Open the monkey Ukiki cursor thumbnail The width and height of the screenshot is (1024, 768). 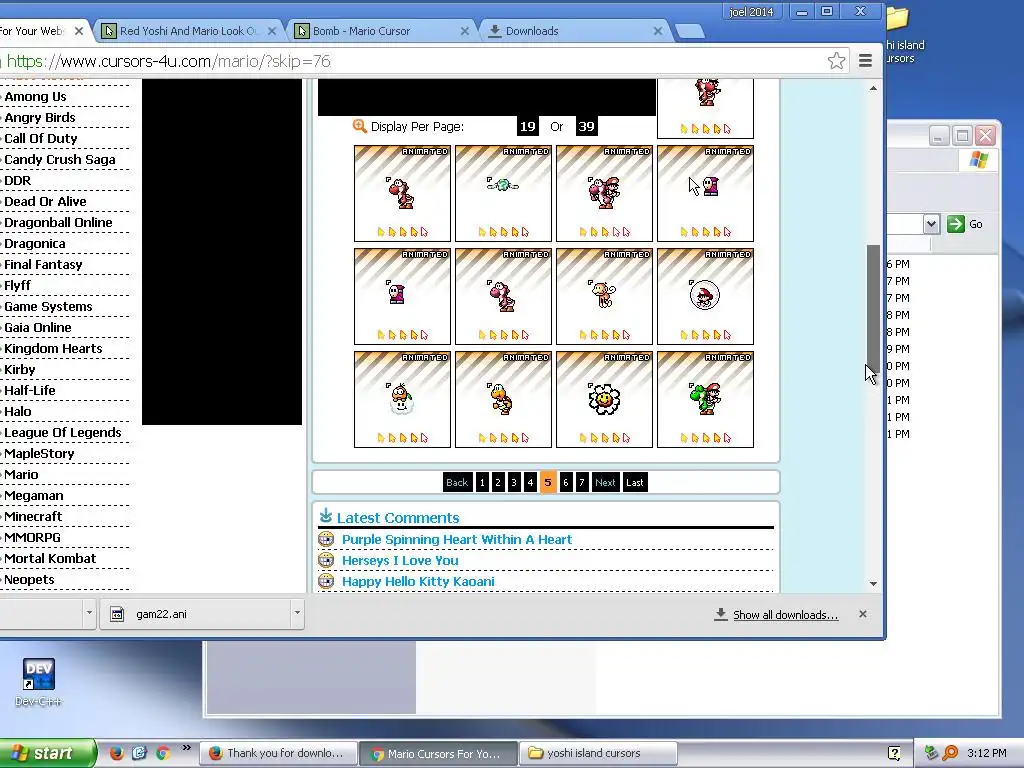(x=604, y=296)
